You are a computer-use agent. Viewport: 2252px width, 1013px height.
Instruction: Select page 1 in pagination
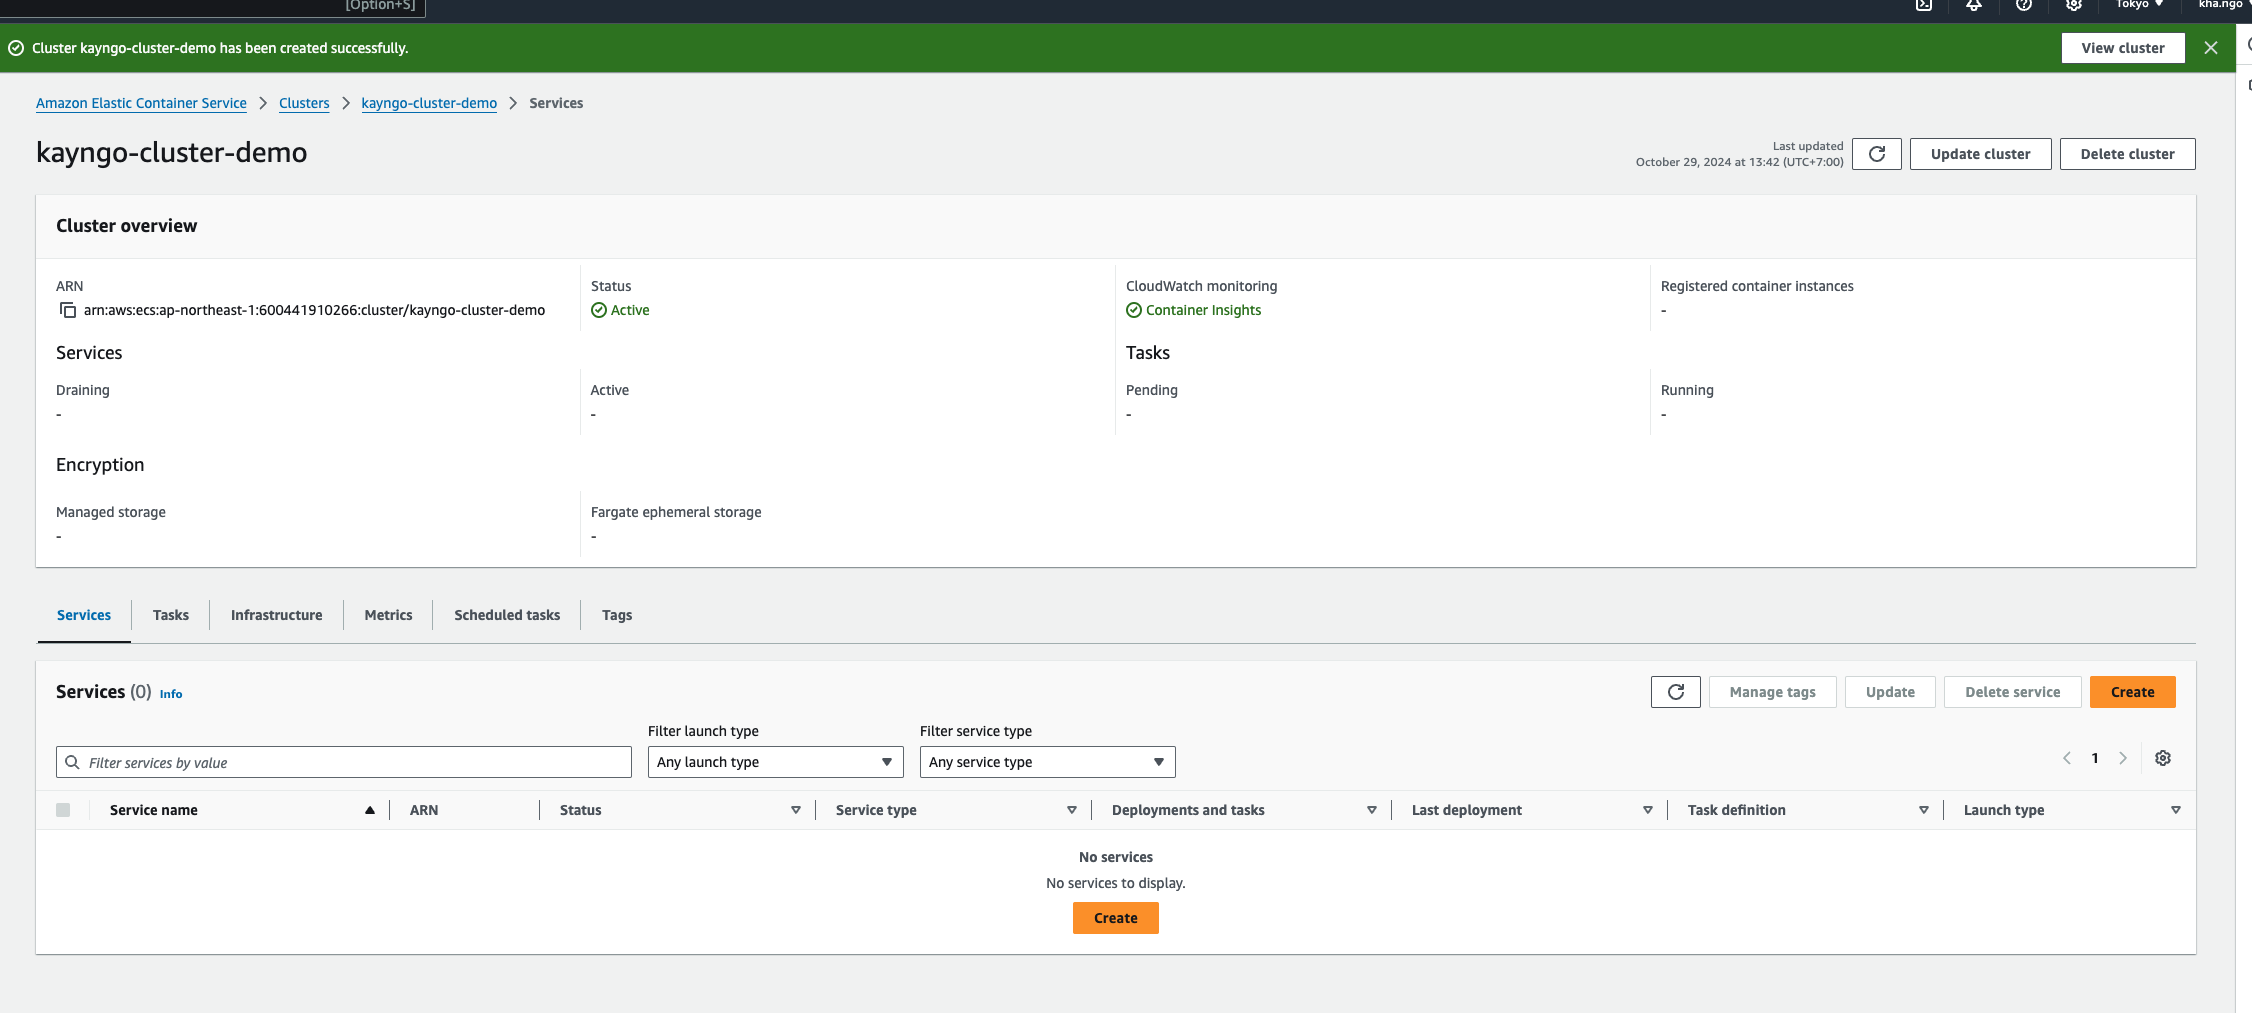(x=2095, y=758)
